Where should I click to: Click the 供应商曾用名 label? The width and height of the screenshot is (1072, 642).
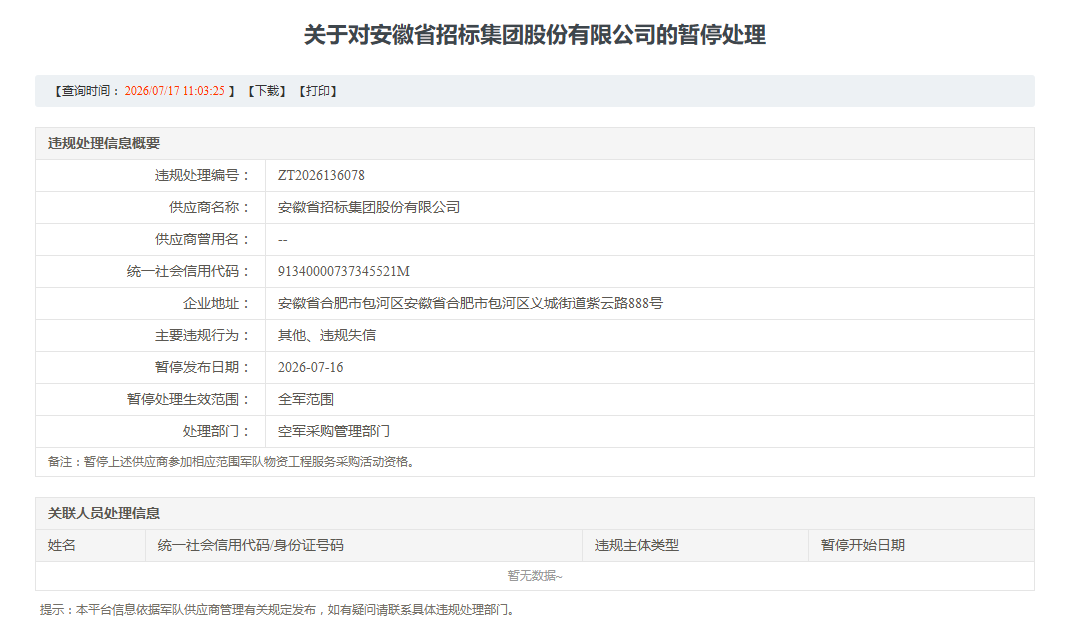pos(202,239)
